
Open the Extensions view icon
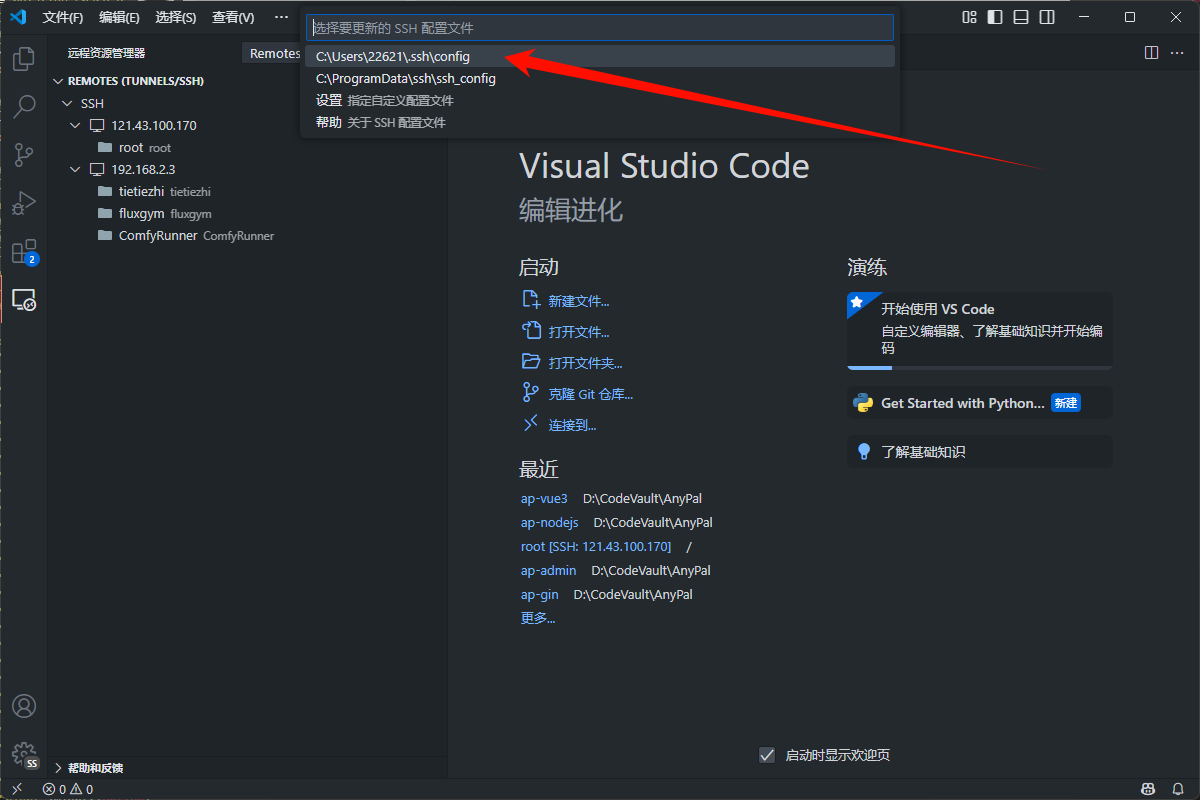click(24, 251)
